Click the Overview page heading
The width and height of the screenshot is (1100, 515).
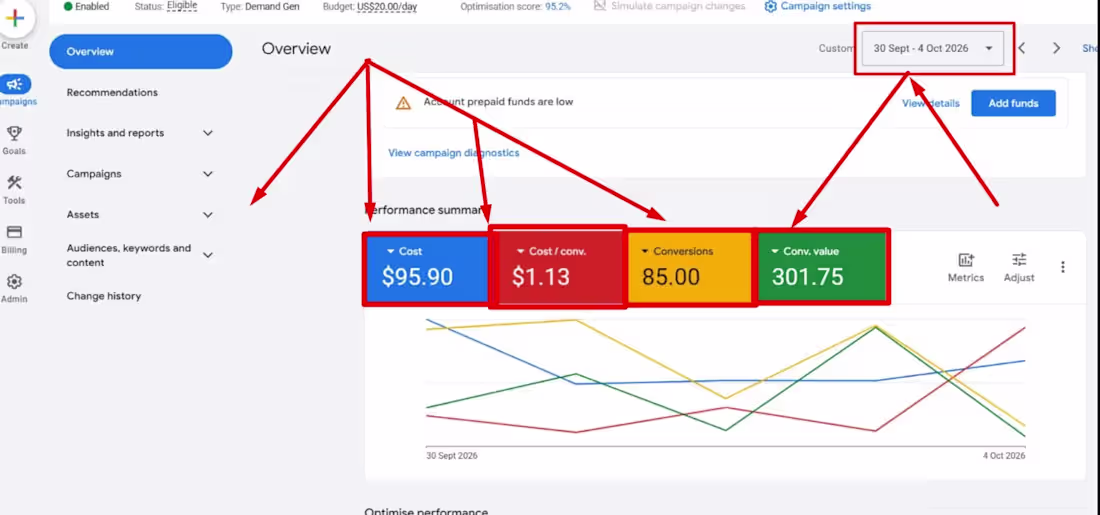296,49
